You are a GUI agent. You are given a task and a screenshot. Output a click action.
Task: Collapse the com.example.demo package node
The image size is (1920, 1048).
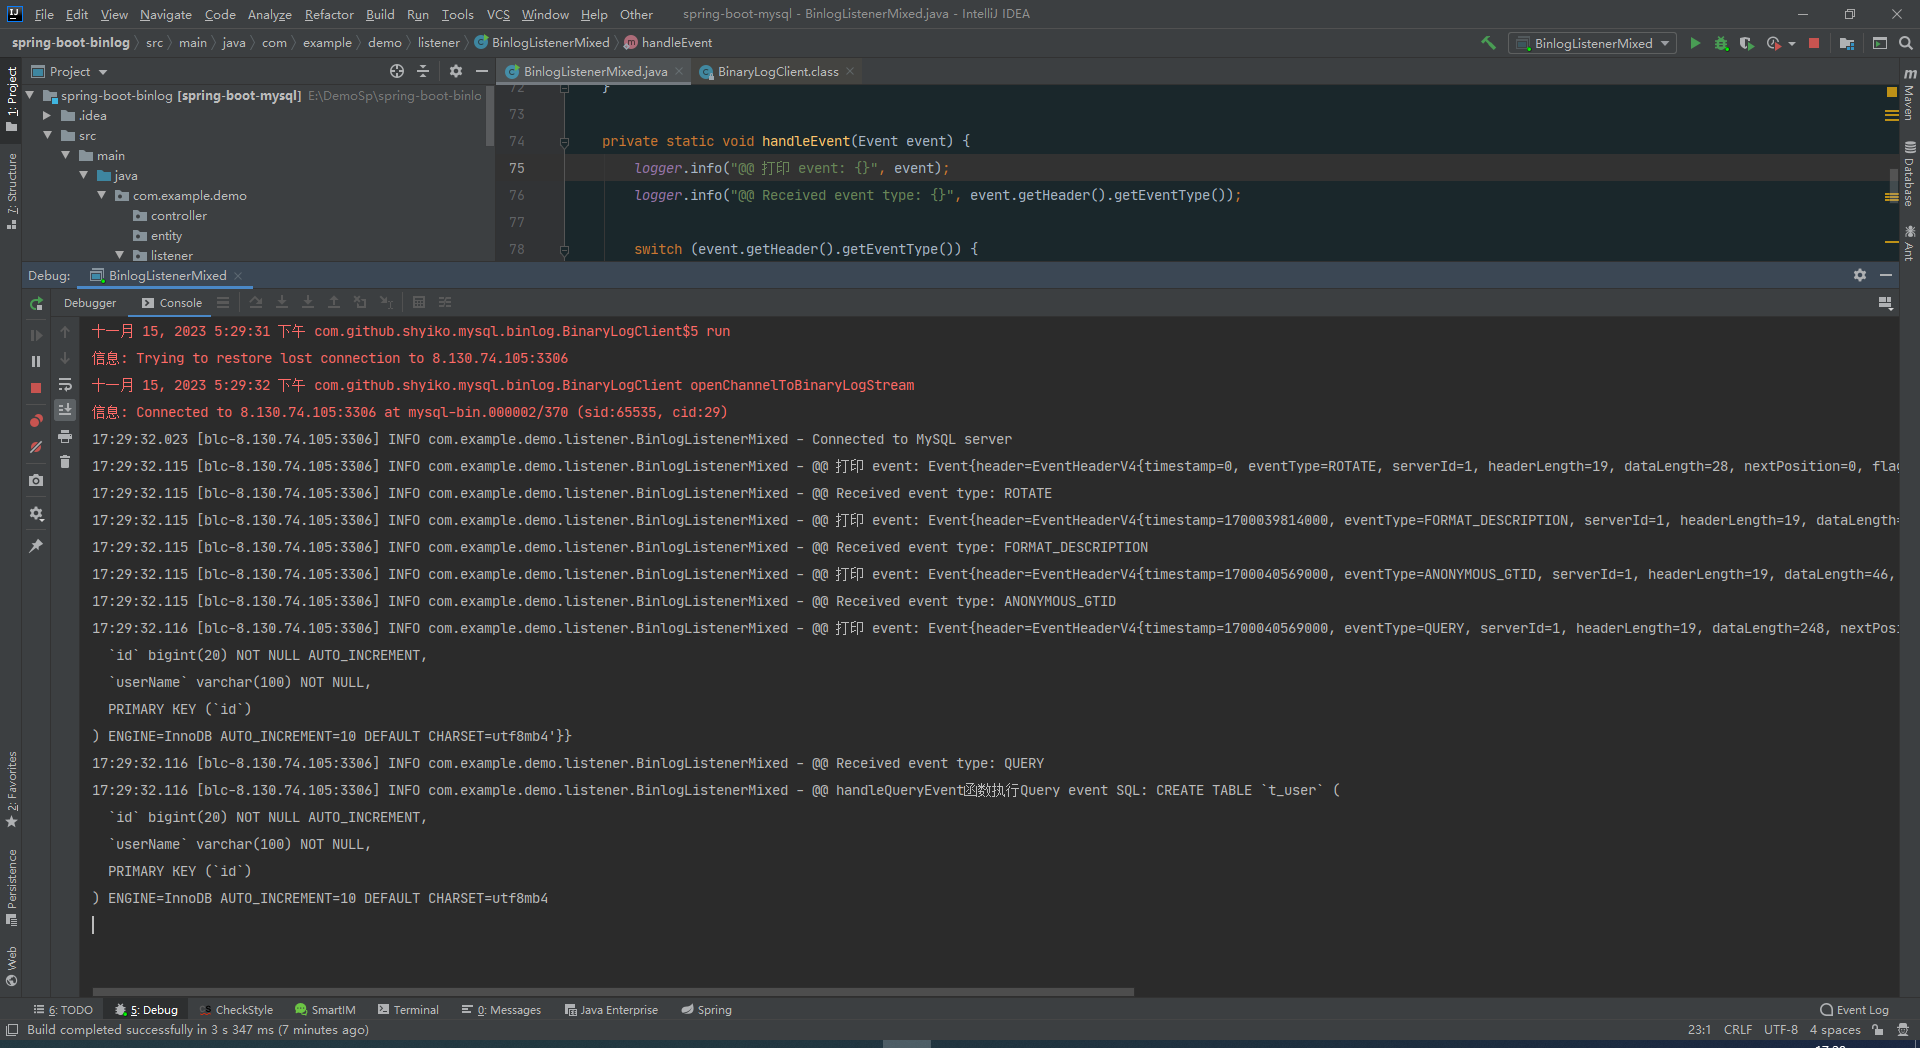point(102,196)
